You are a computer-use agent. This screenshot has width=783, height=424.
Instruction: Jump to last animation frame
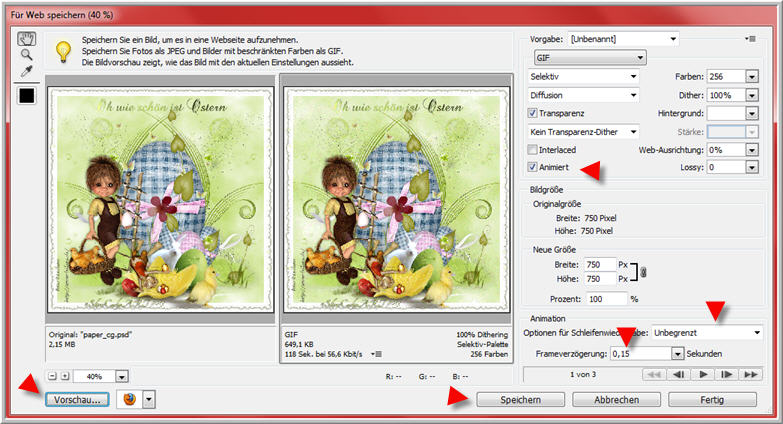point(750,374)
